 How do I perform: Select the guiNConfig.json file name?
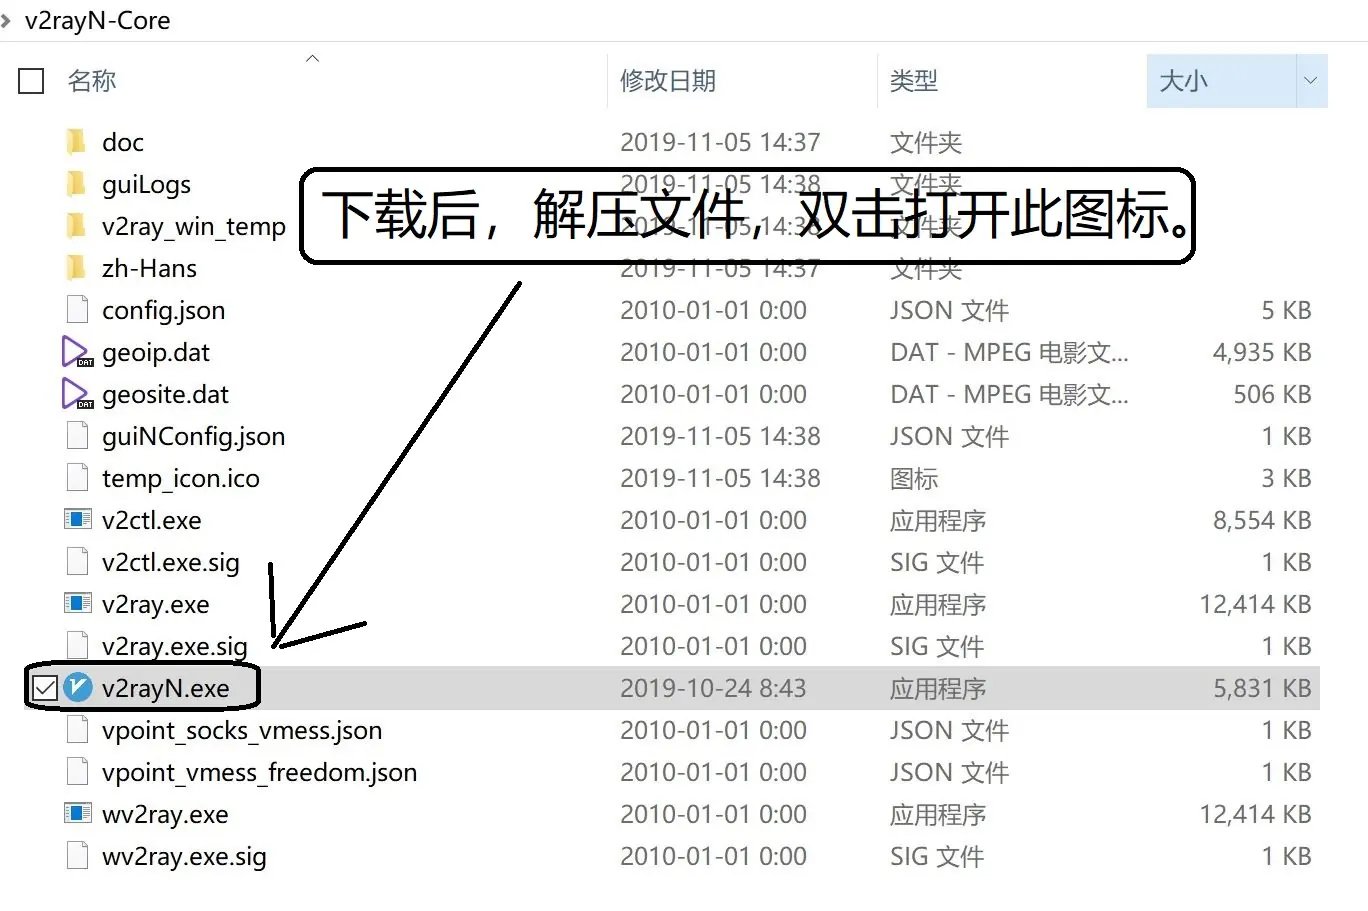point(193,436)
